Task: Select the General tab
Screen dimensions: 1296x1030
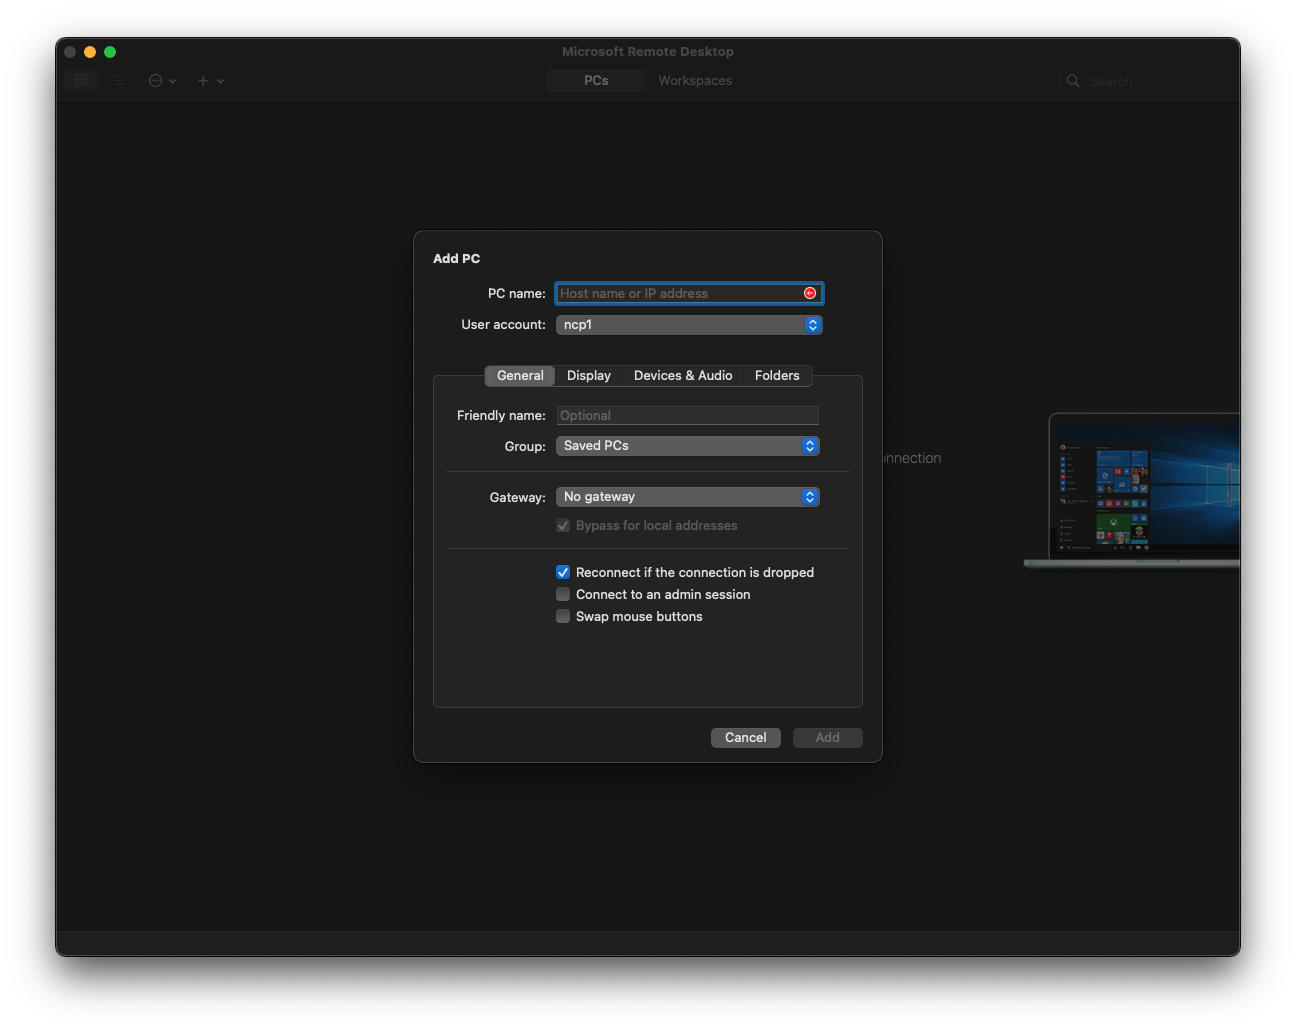Action: [x=520, y=376]
